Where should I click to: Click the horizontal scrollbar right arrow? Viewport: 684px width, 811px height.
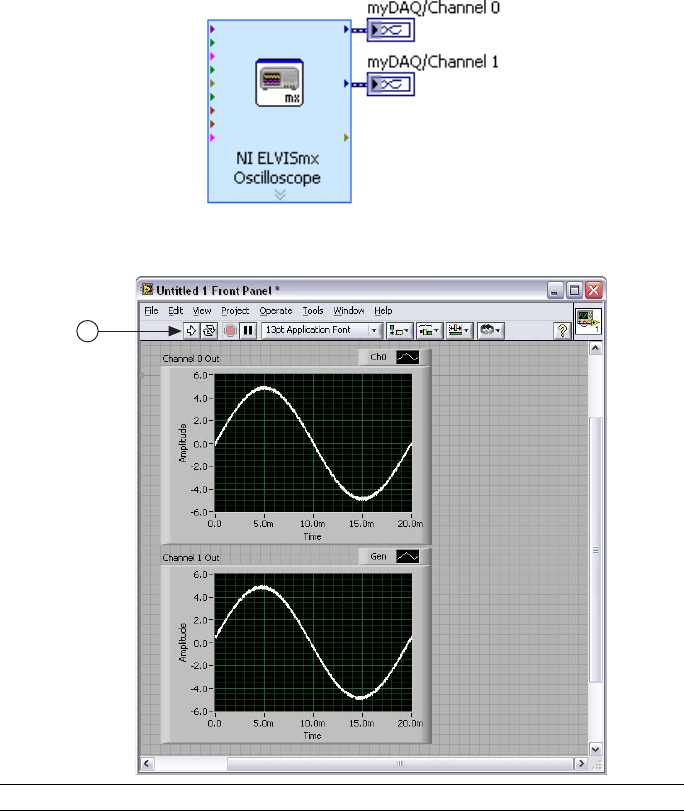coord(581,763)
